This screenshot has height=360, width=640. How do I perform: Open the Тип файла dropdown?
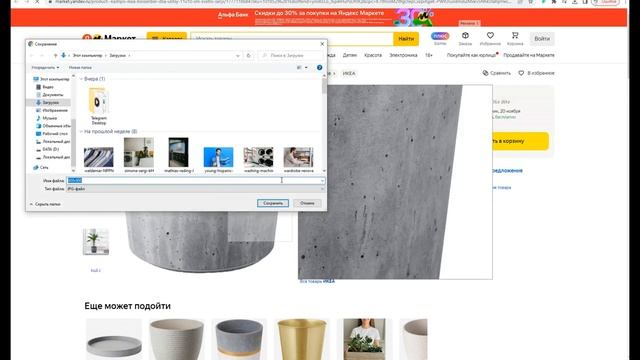tap(322, 189)
